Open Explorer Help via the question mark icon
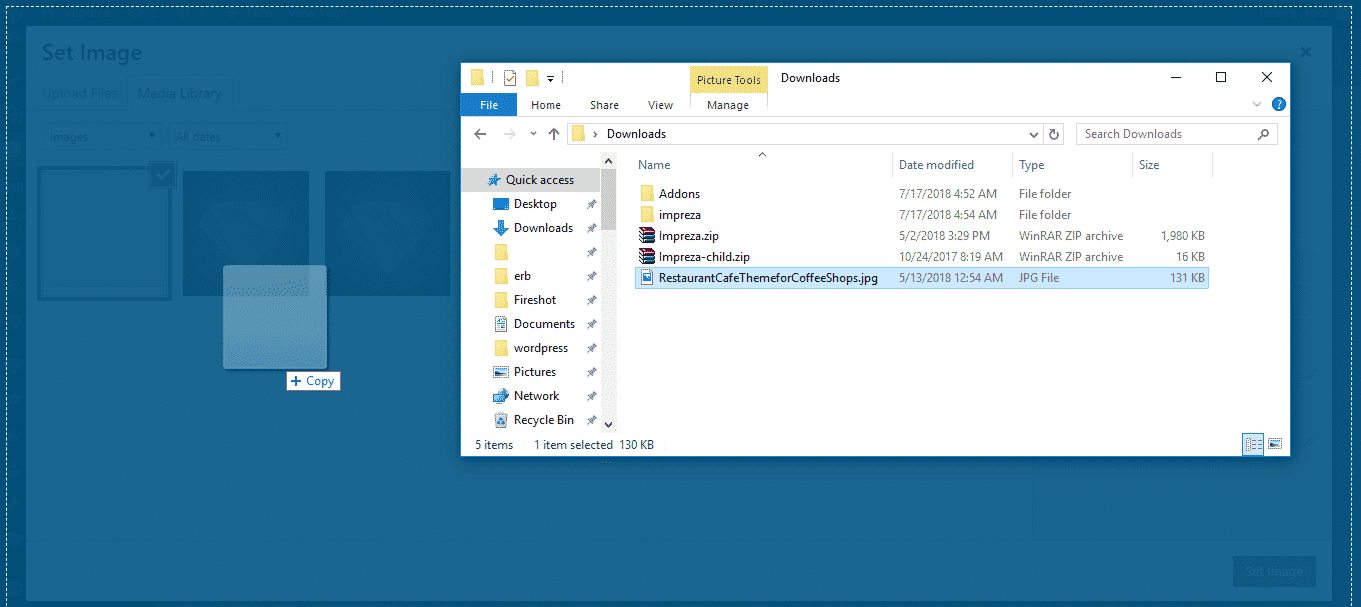Image resolution: width=1361 pixels, height=607 pixels. pyautogui.click(x=1278, y=105)
